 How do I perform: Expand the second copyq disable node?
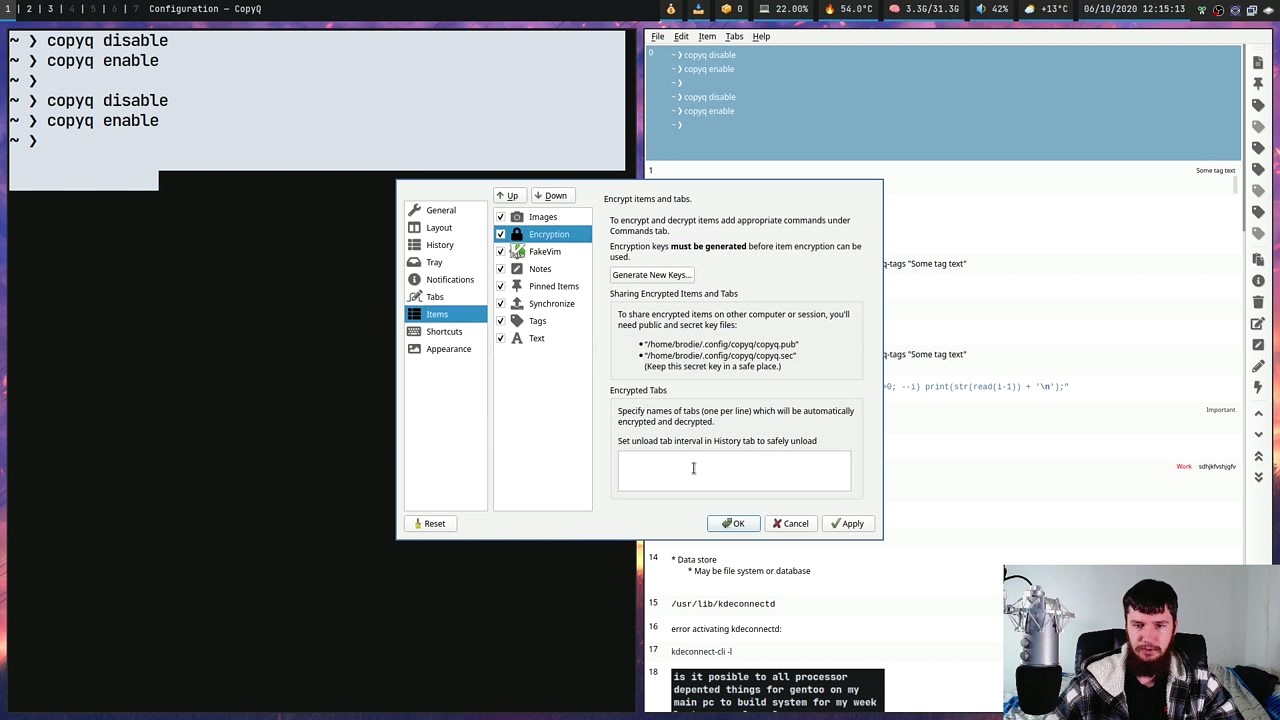tap(674, 97)
